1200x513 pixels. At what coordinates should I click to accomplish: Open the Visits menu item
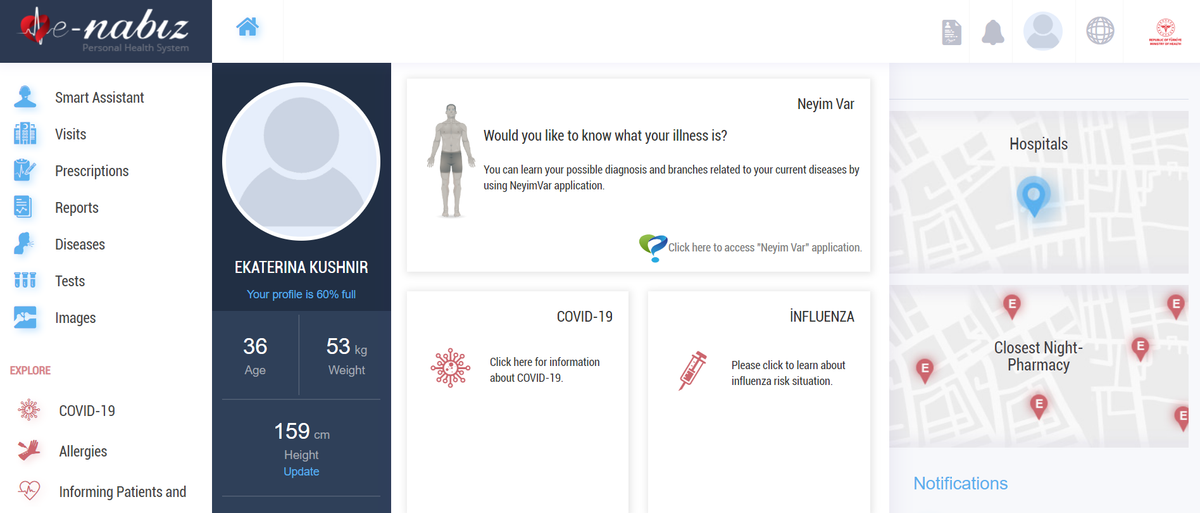pyautogui.click(x=71, y=134)
